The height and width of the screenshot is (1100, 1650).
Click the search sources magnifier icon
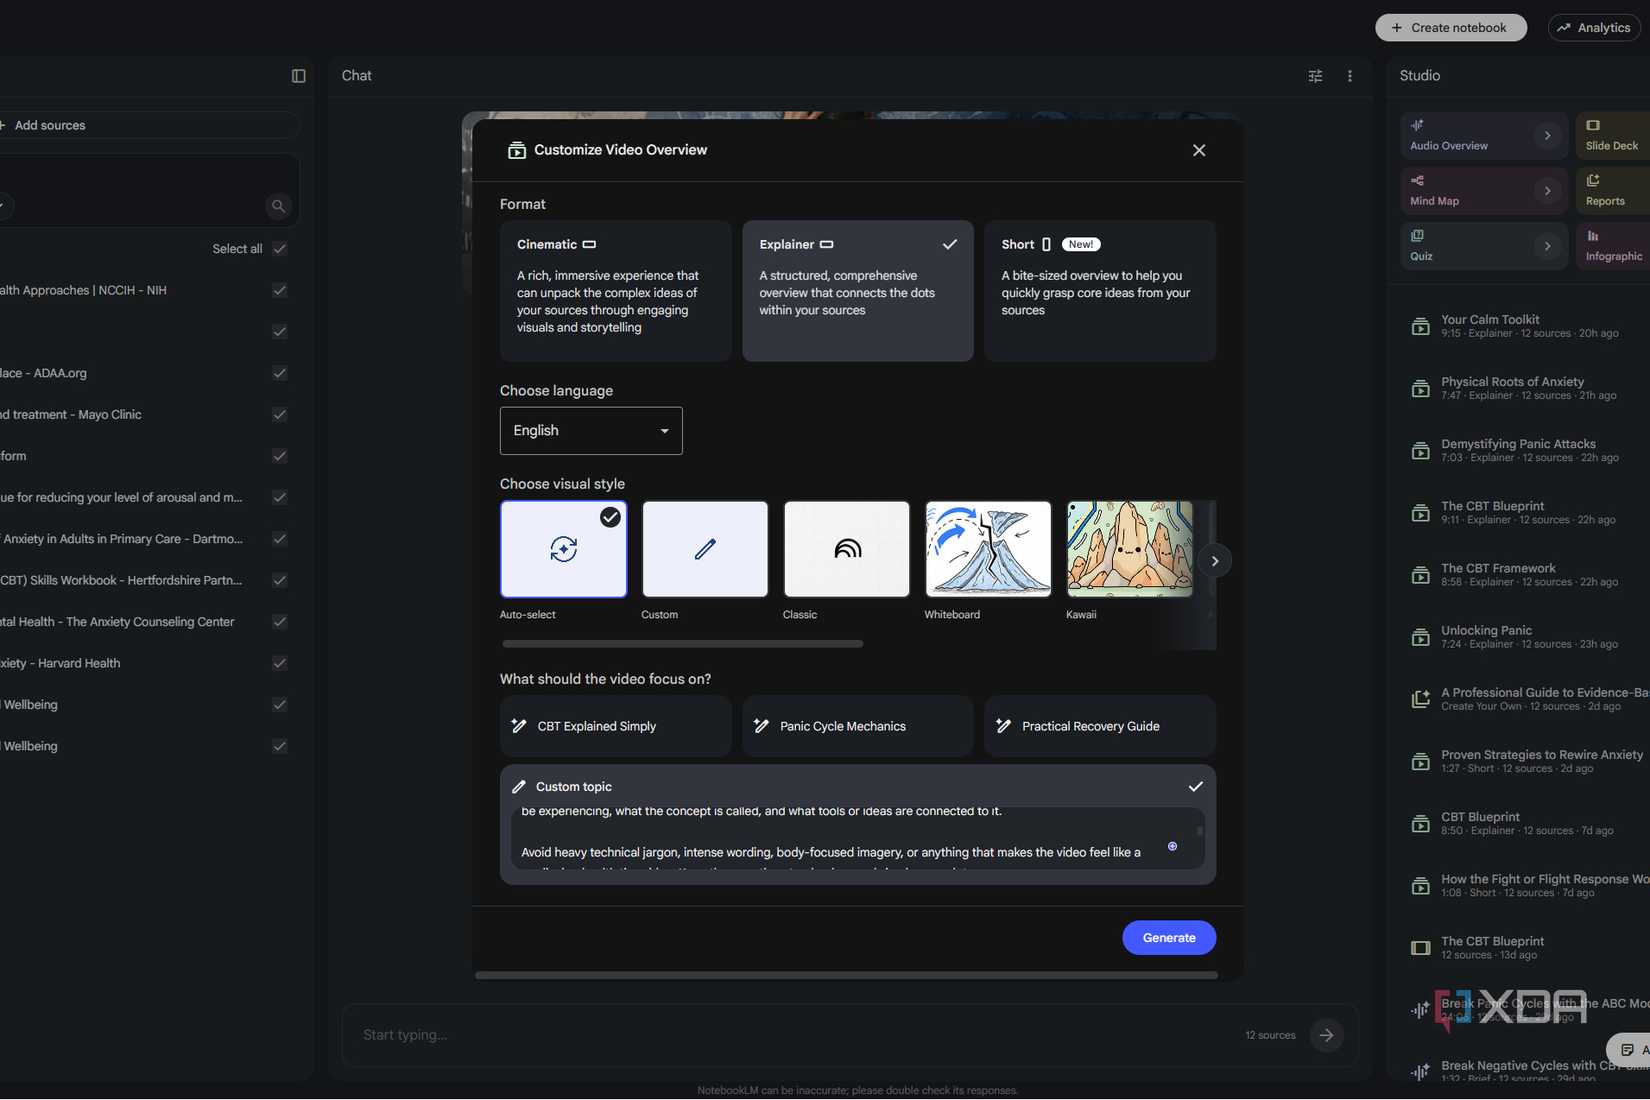tap(278, 206)
